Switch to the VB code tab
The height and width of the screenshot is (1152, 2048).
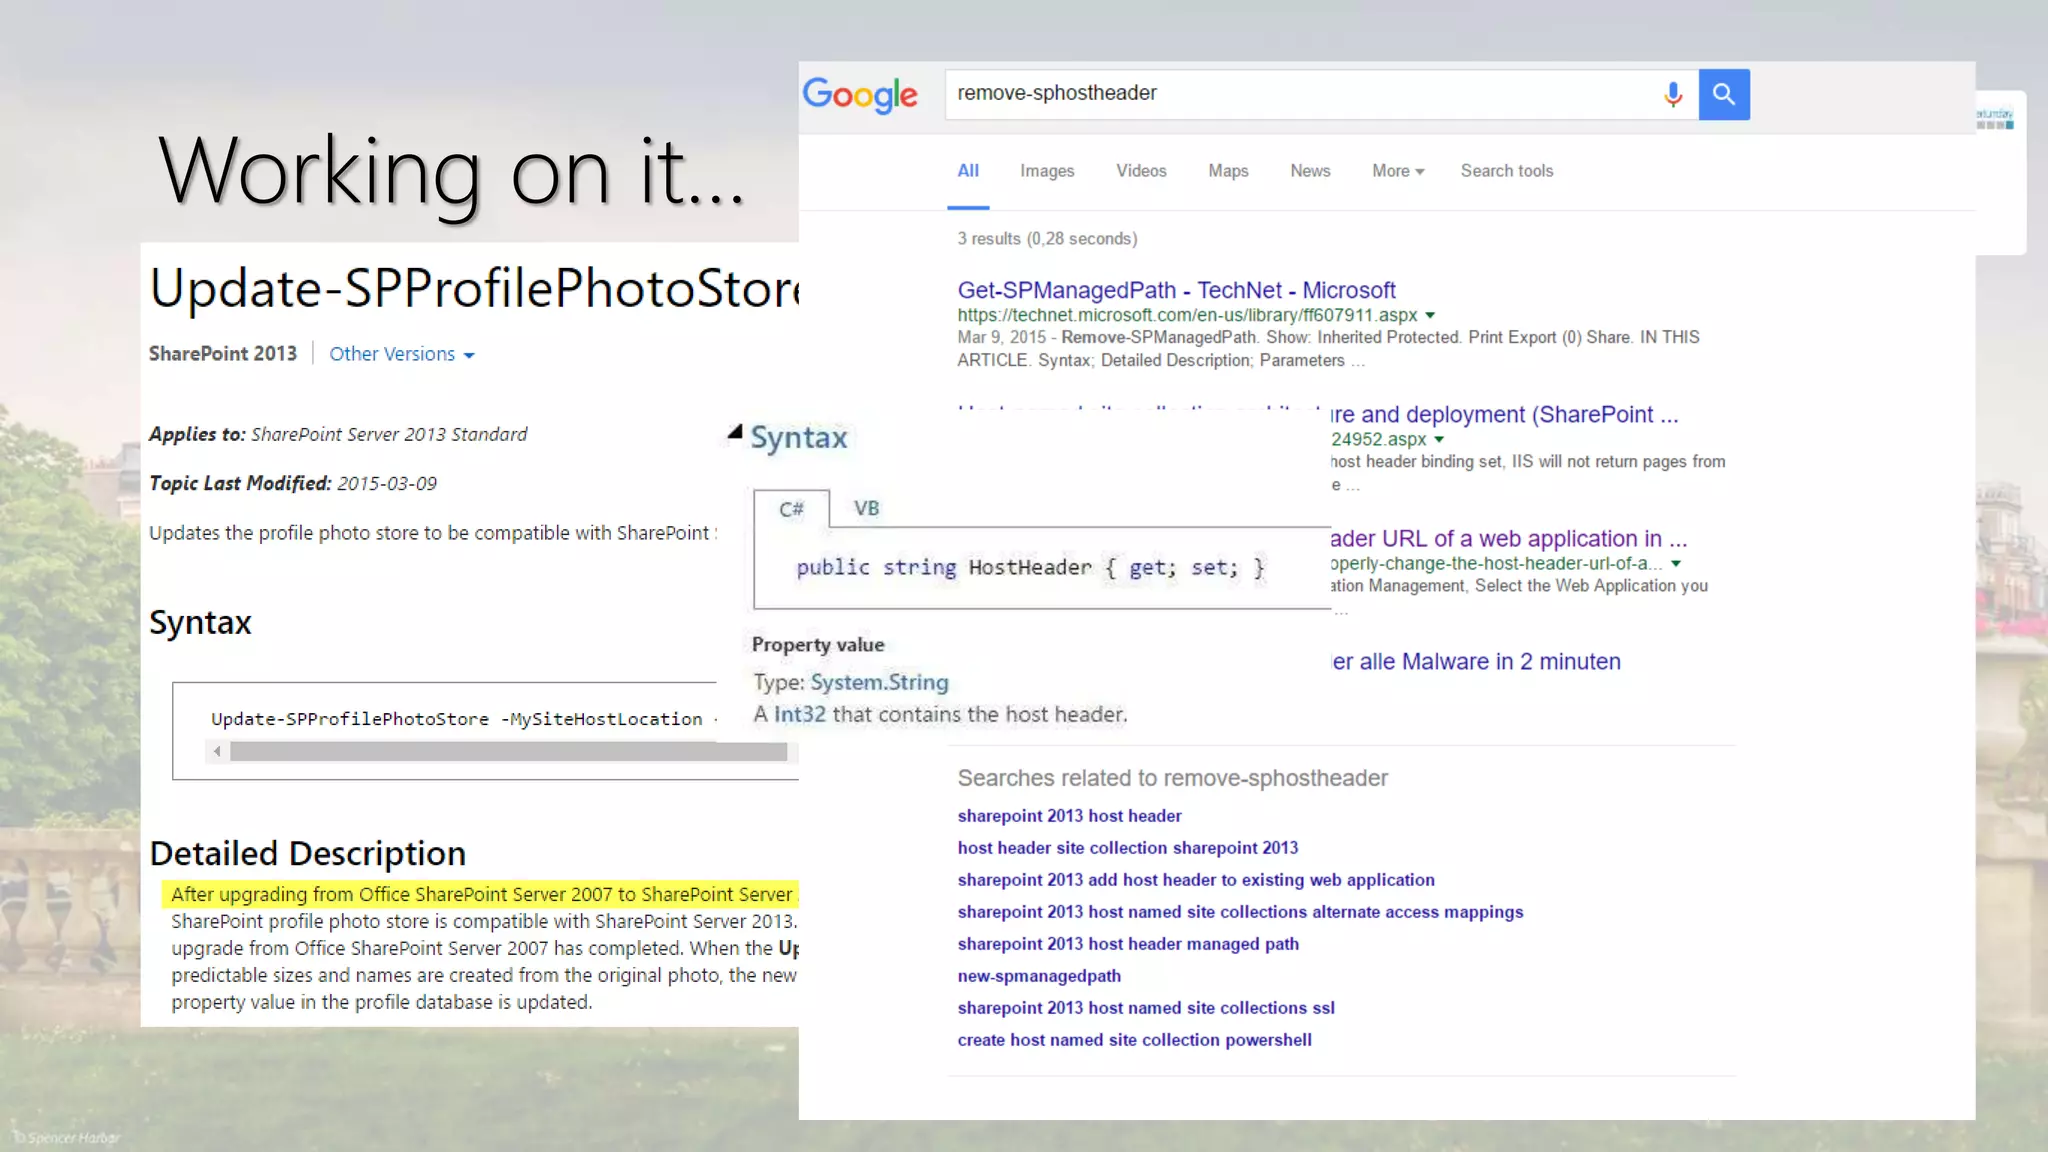[x=866, y=508]
